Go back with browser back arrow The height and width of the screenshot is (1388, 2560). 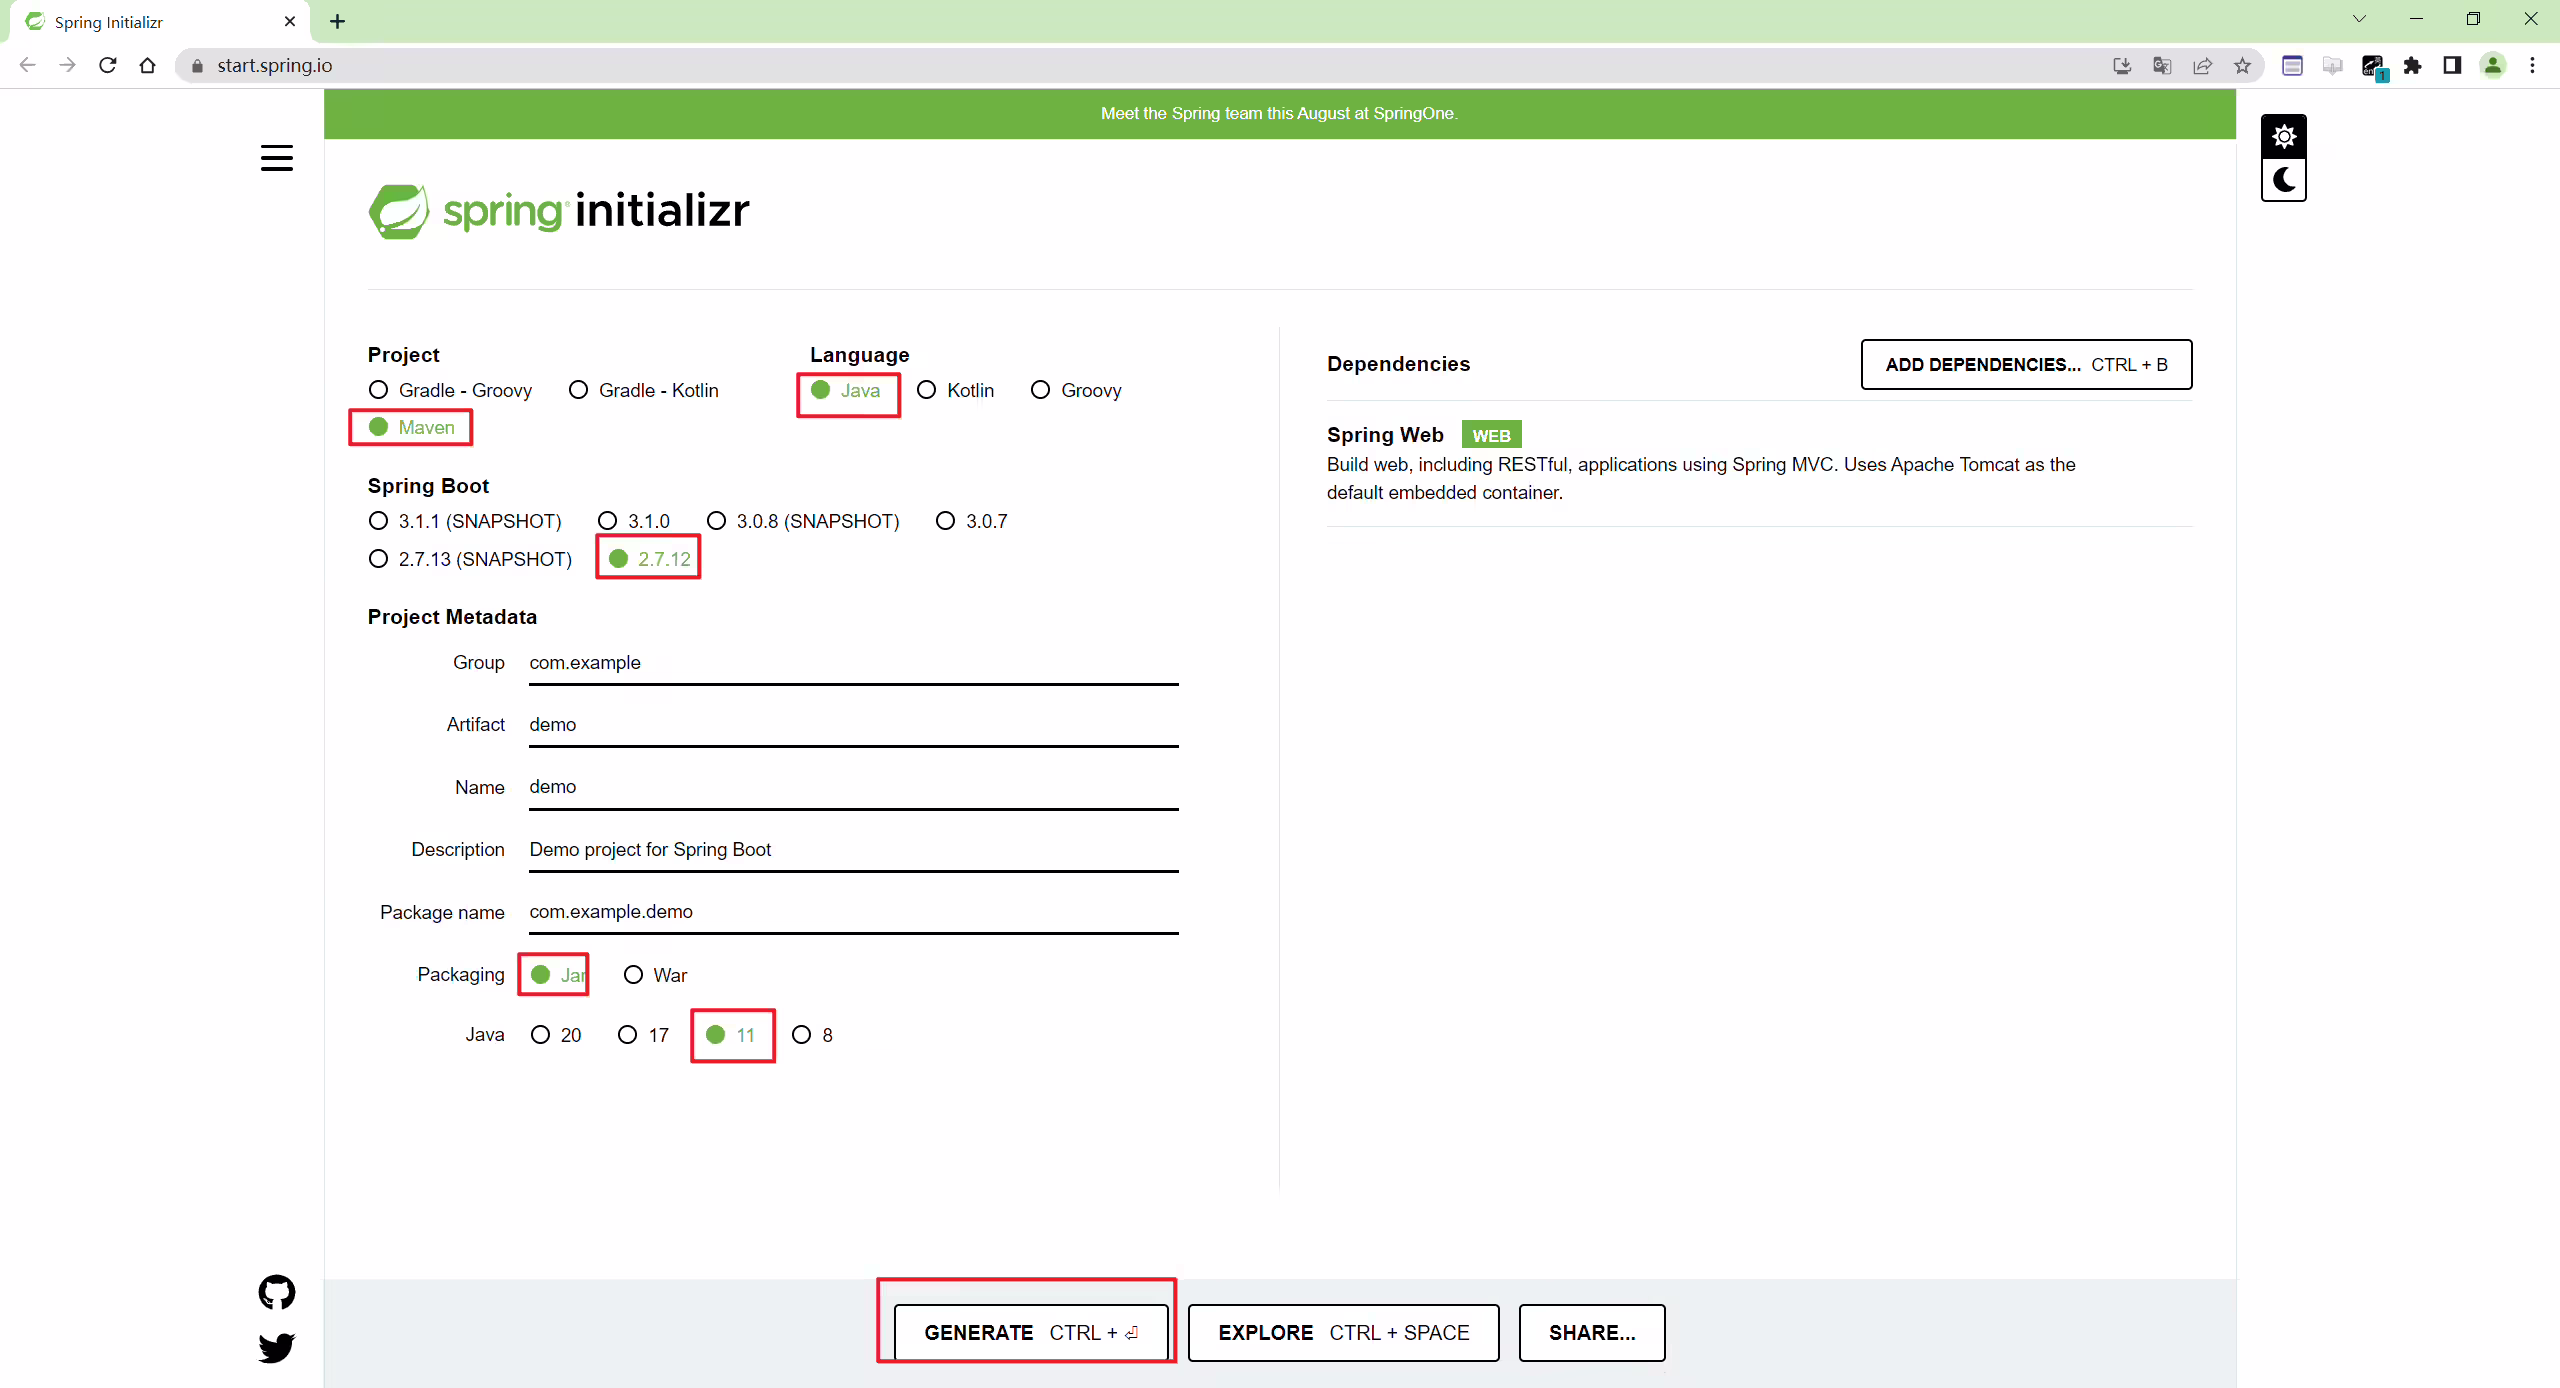27,65
